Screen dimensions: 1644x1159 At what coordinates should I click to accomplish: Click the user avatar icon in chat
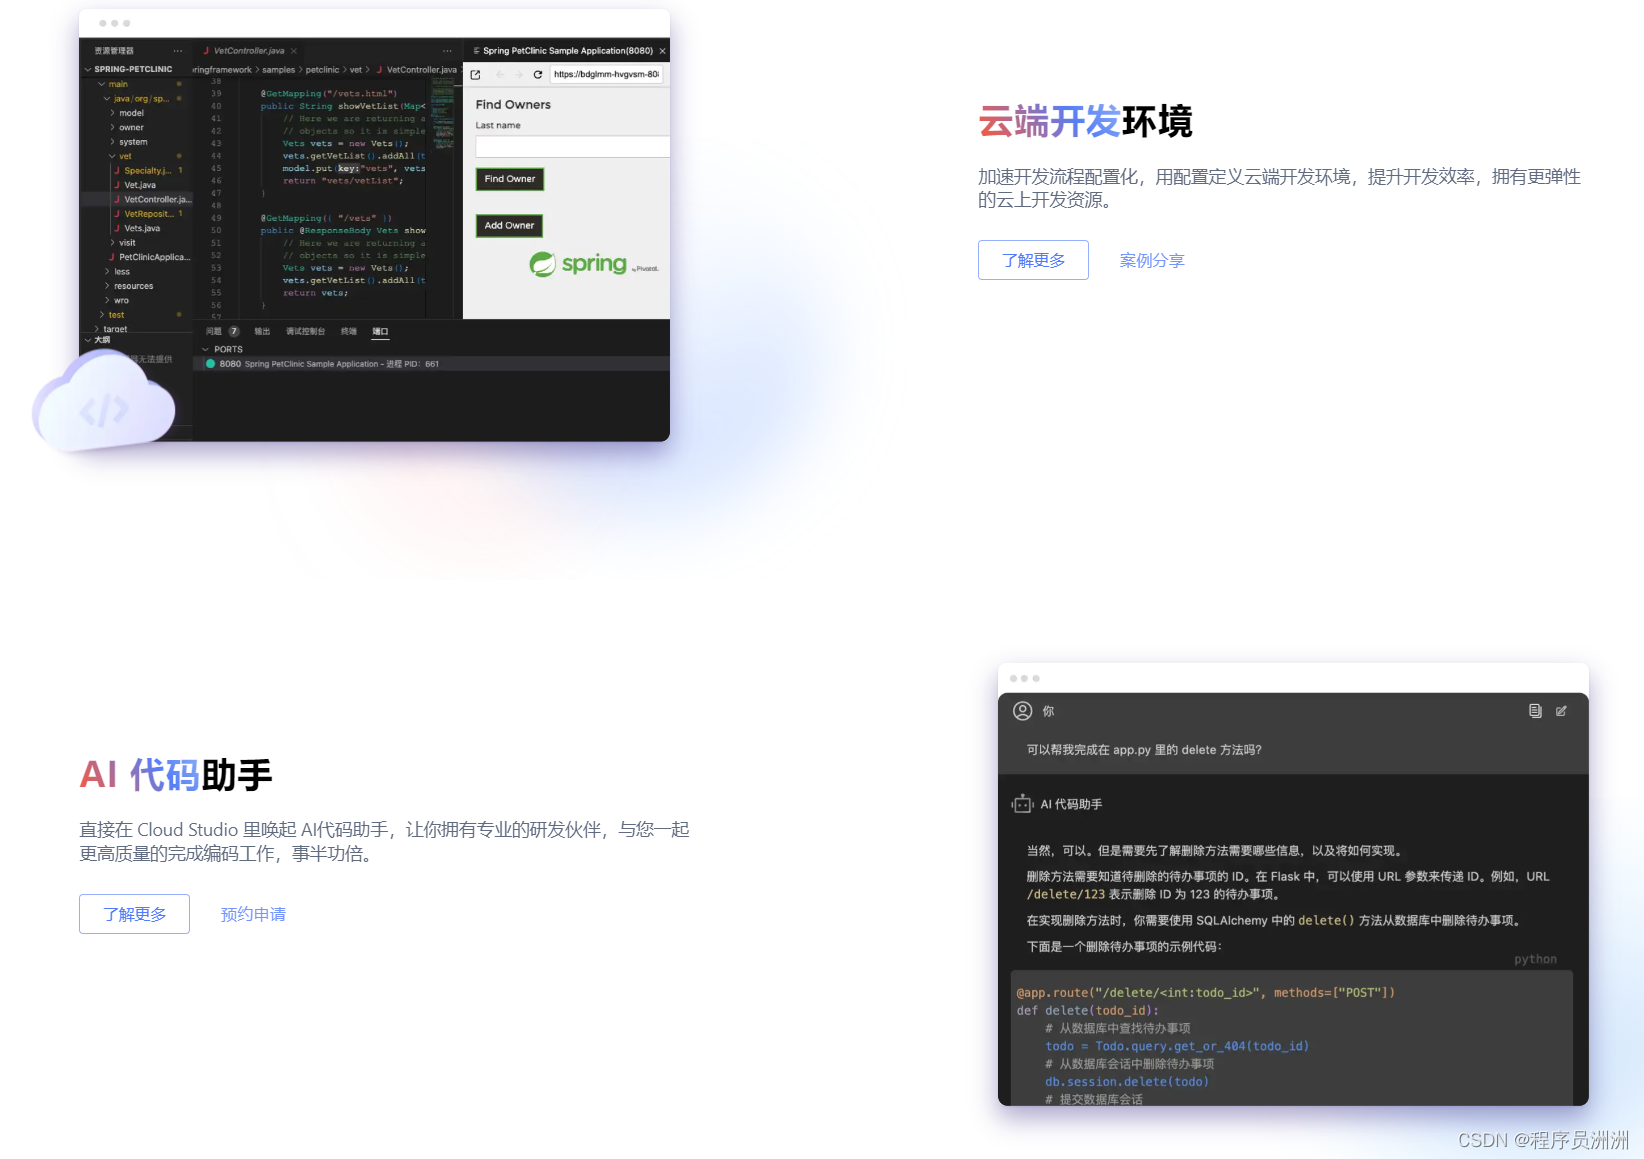click(x=1022, y=711)
